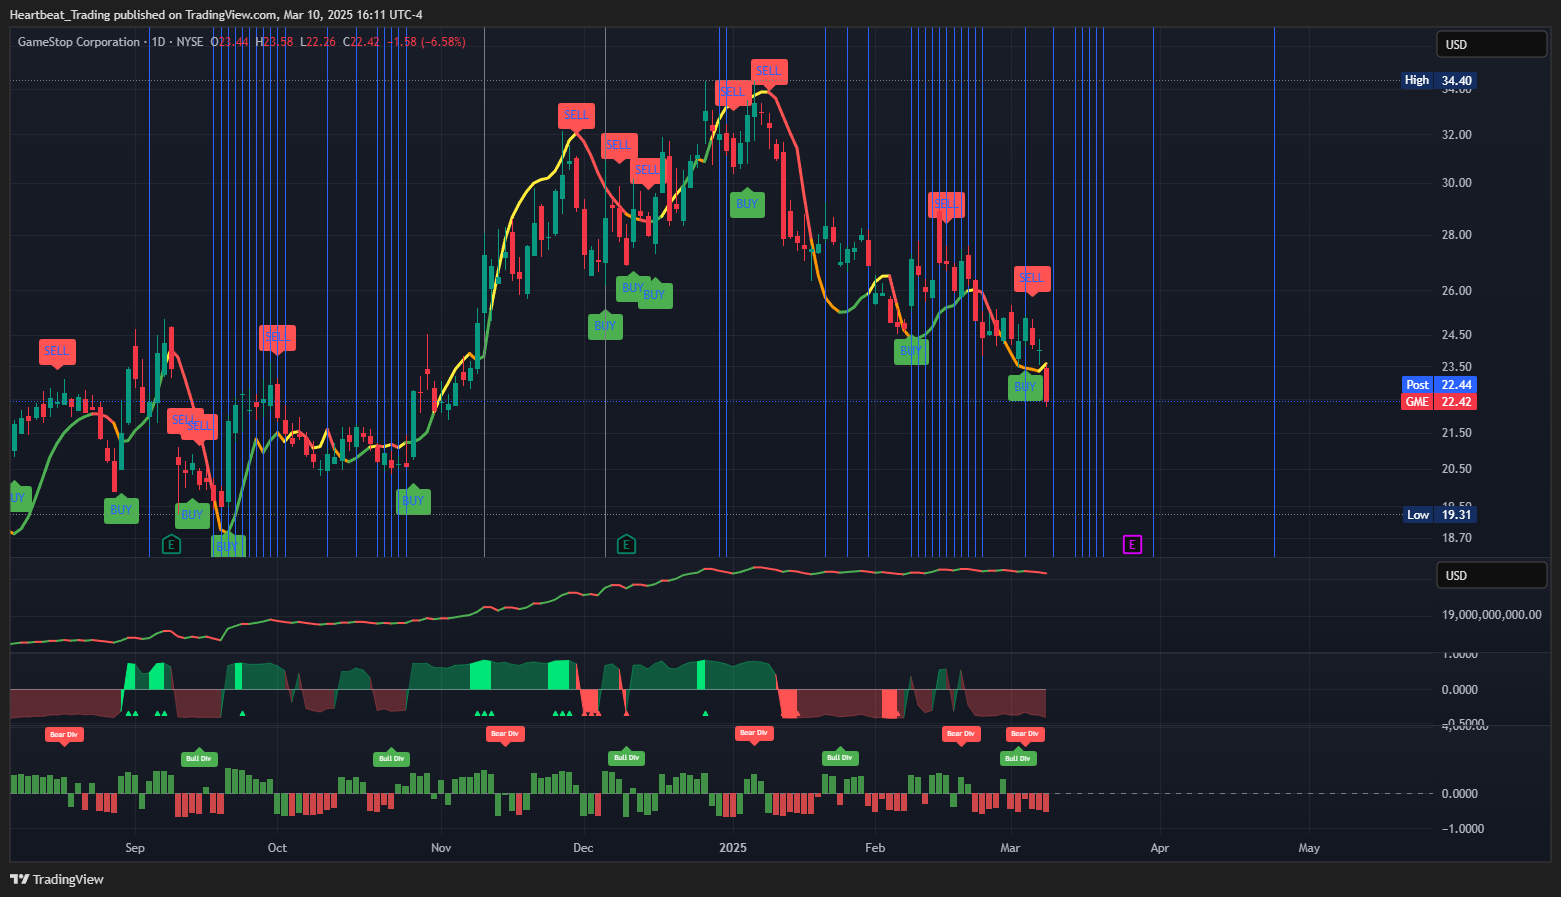The image size is (1561, 897).
Task: Click the High 34.40 price label
Action: [x=1439, y=80]
